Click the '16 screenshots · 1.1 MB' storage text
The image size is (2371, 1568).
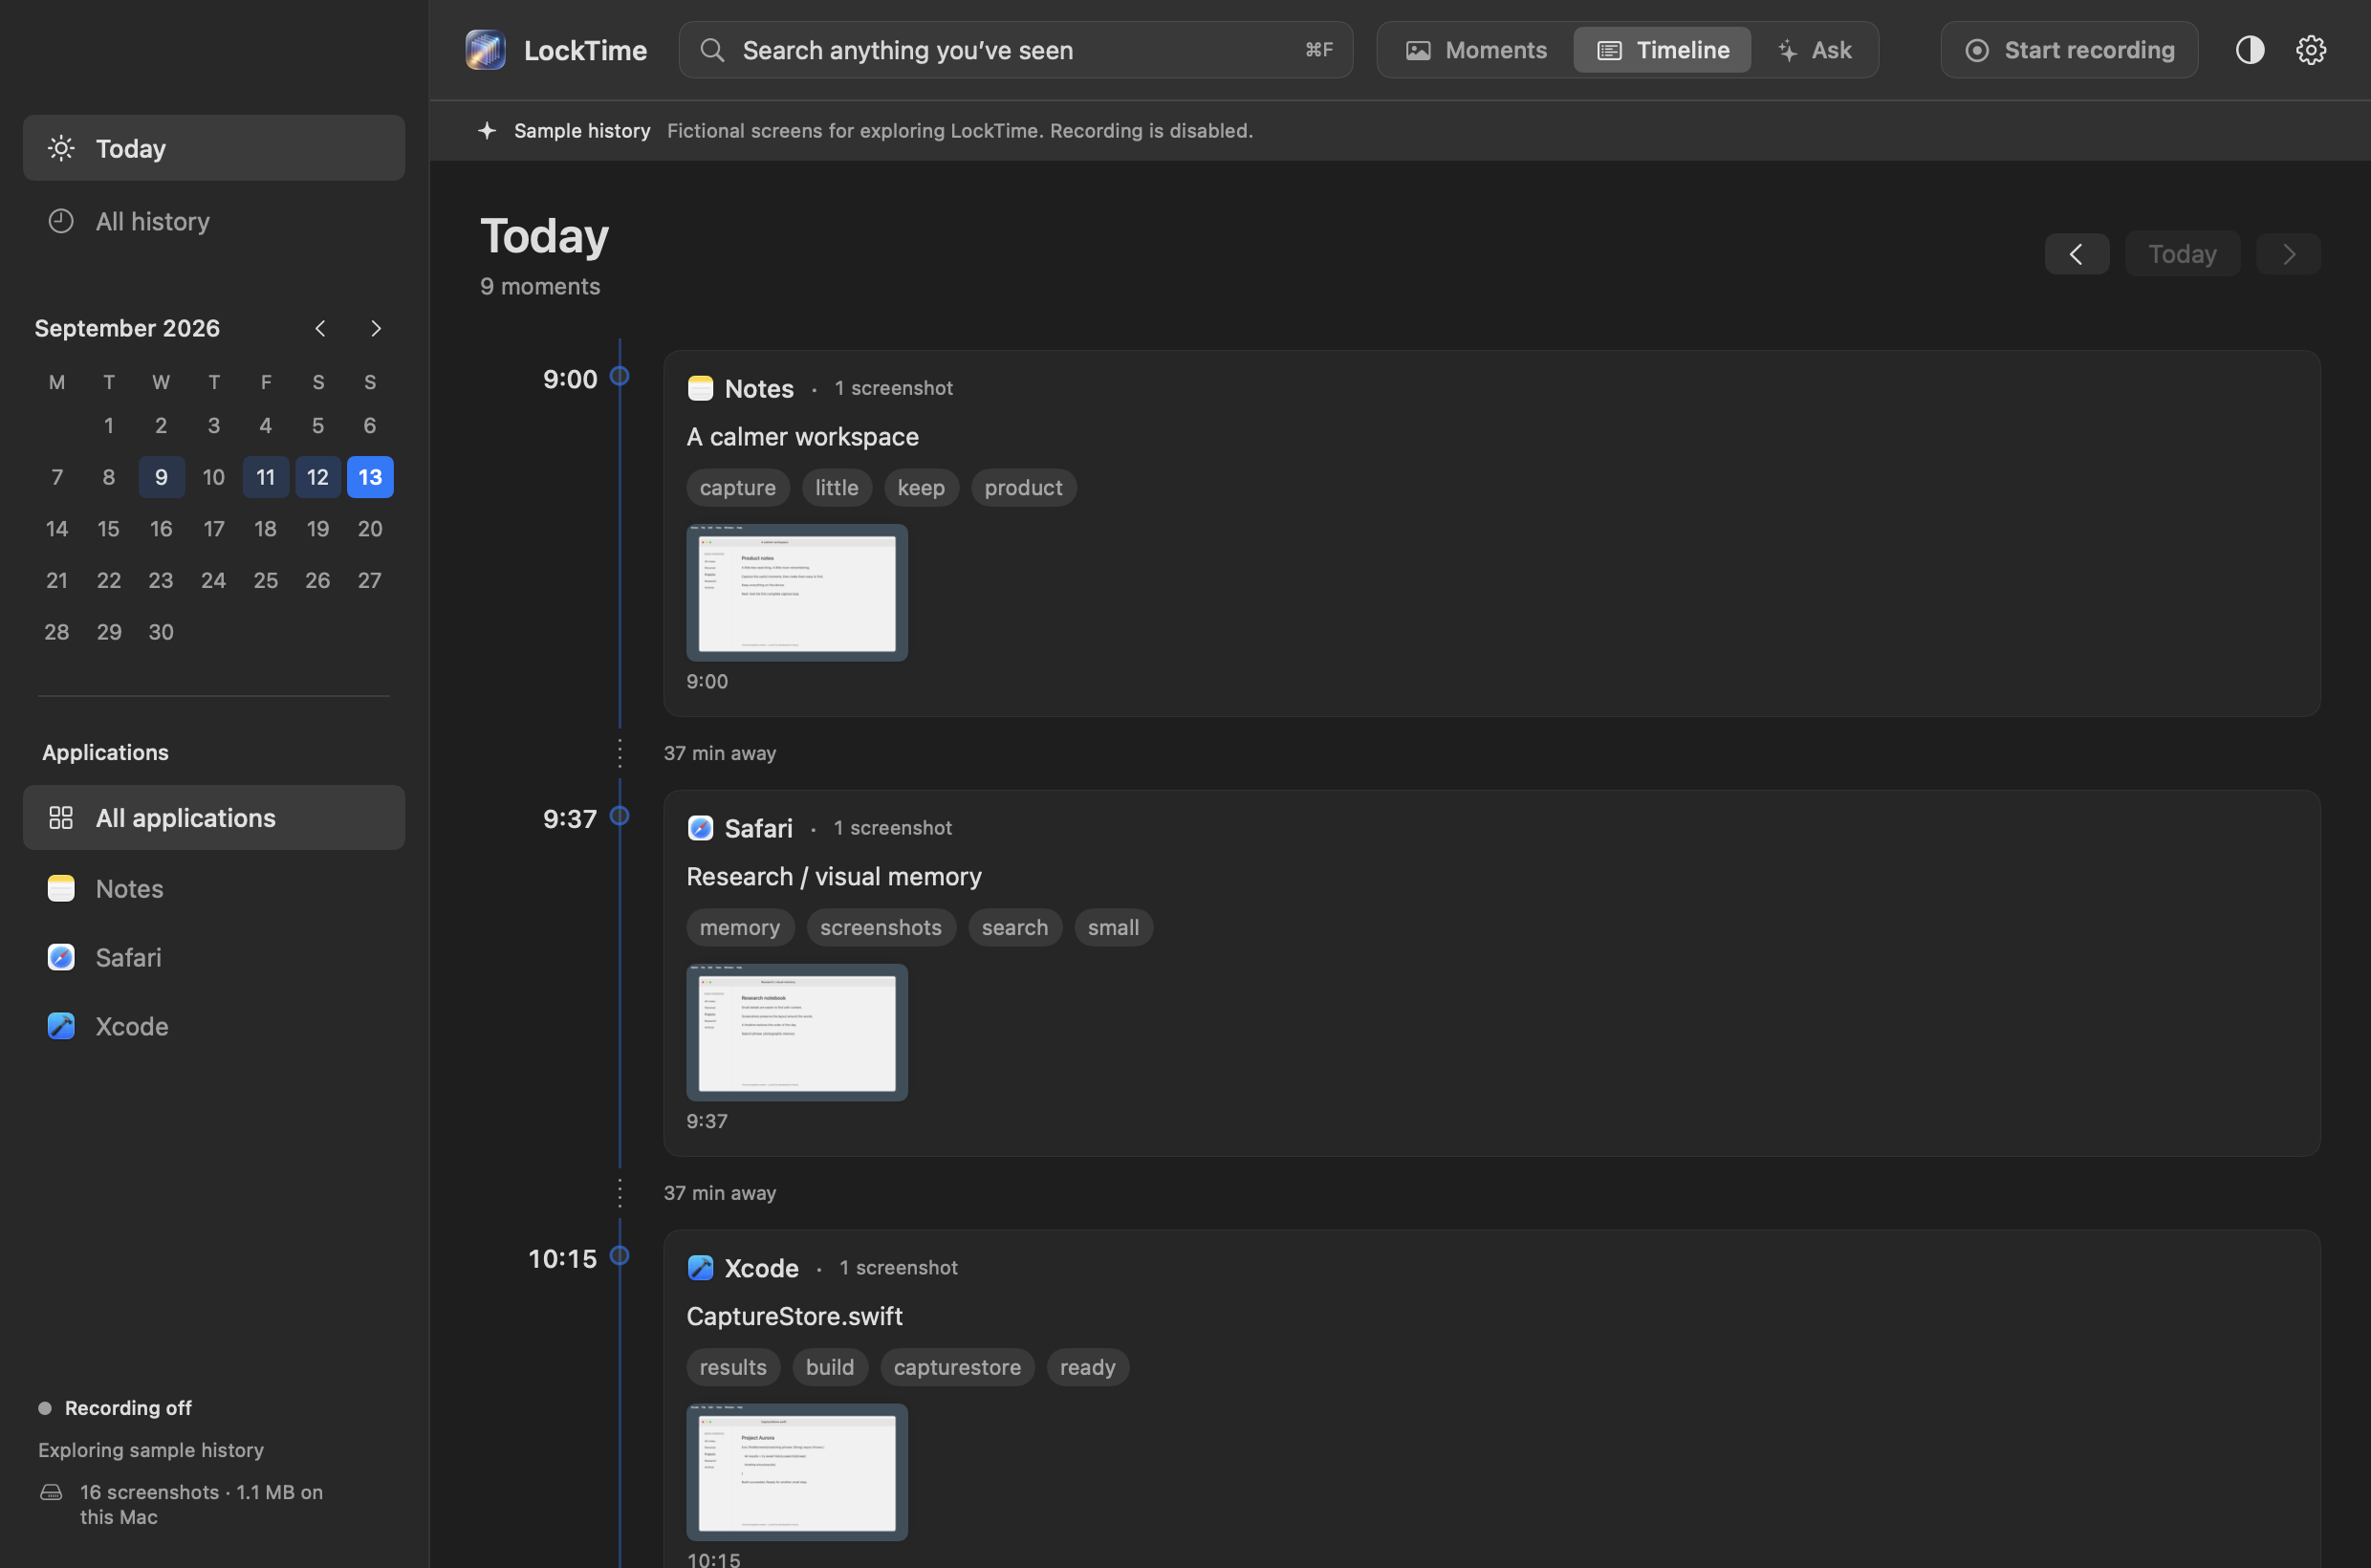point(201,1504)
